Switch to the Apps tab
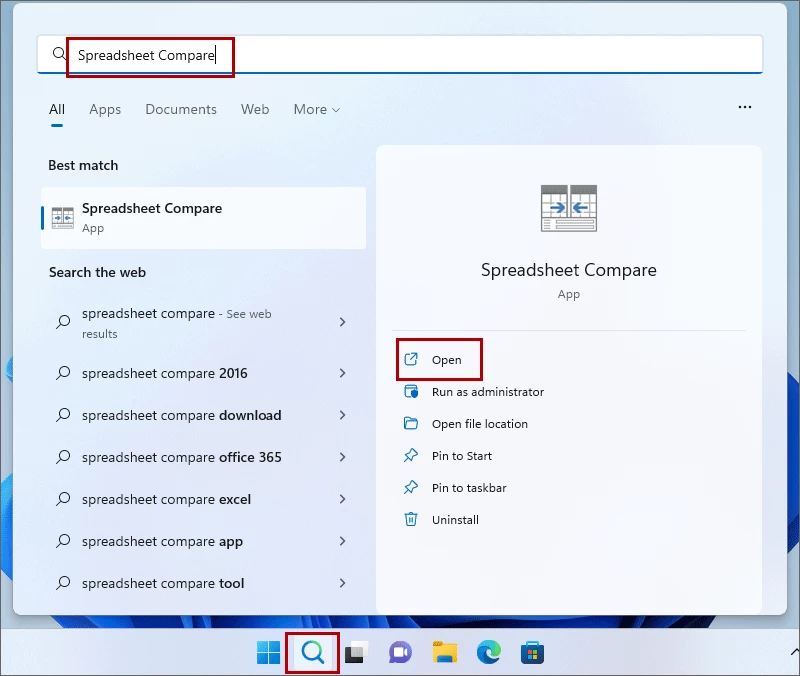 (x=105, y=109)
